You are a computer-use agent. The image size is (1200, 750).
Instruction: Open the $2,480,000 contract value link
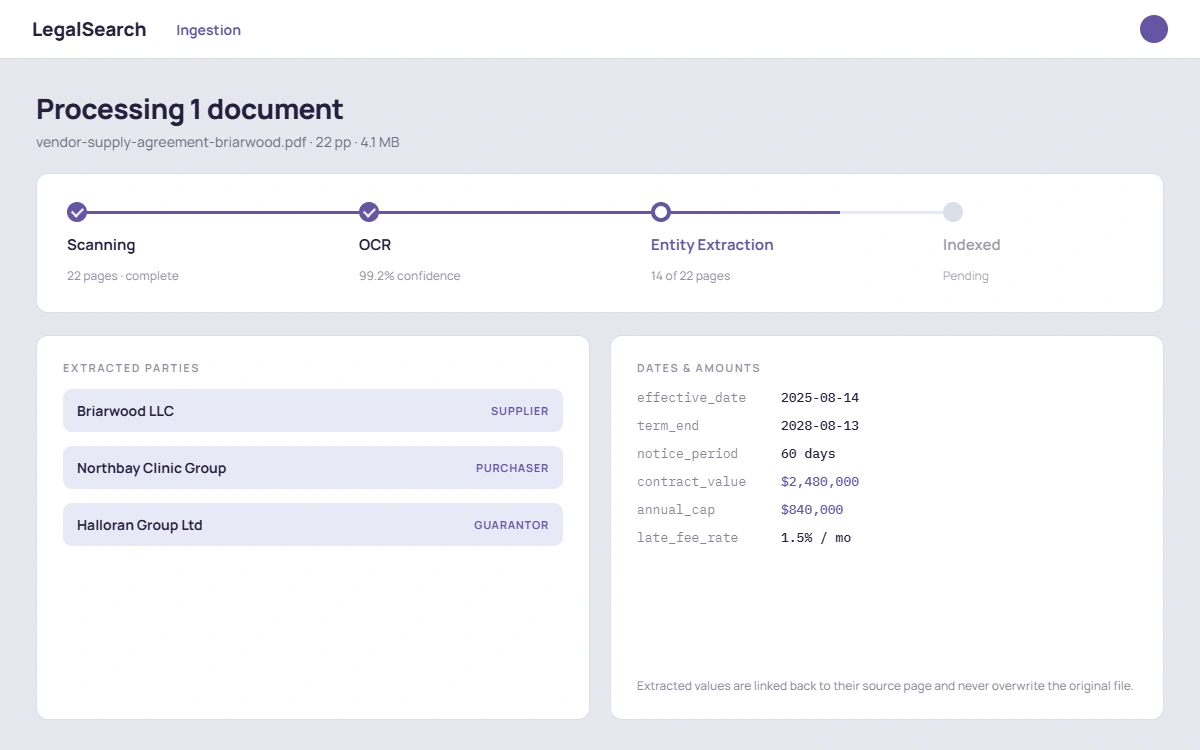820,482
